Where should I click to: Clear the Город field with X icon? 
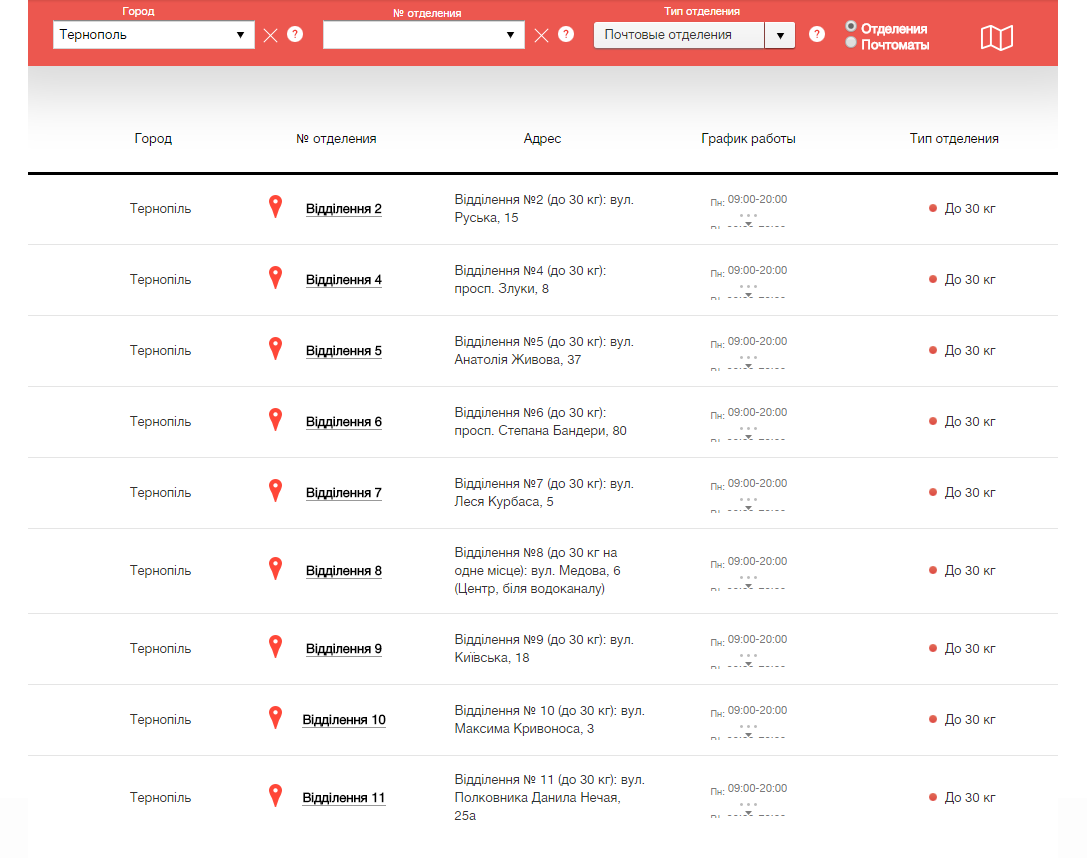[x=271, y=35]
